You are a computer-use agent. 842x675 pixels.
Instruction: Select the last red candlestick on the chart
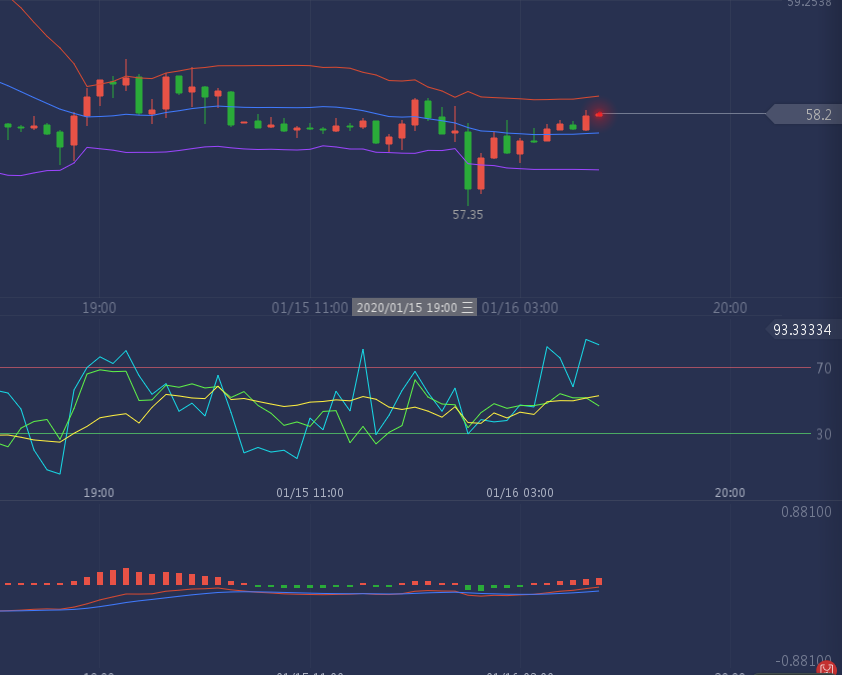pos(586,122)
